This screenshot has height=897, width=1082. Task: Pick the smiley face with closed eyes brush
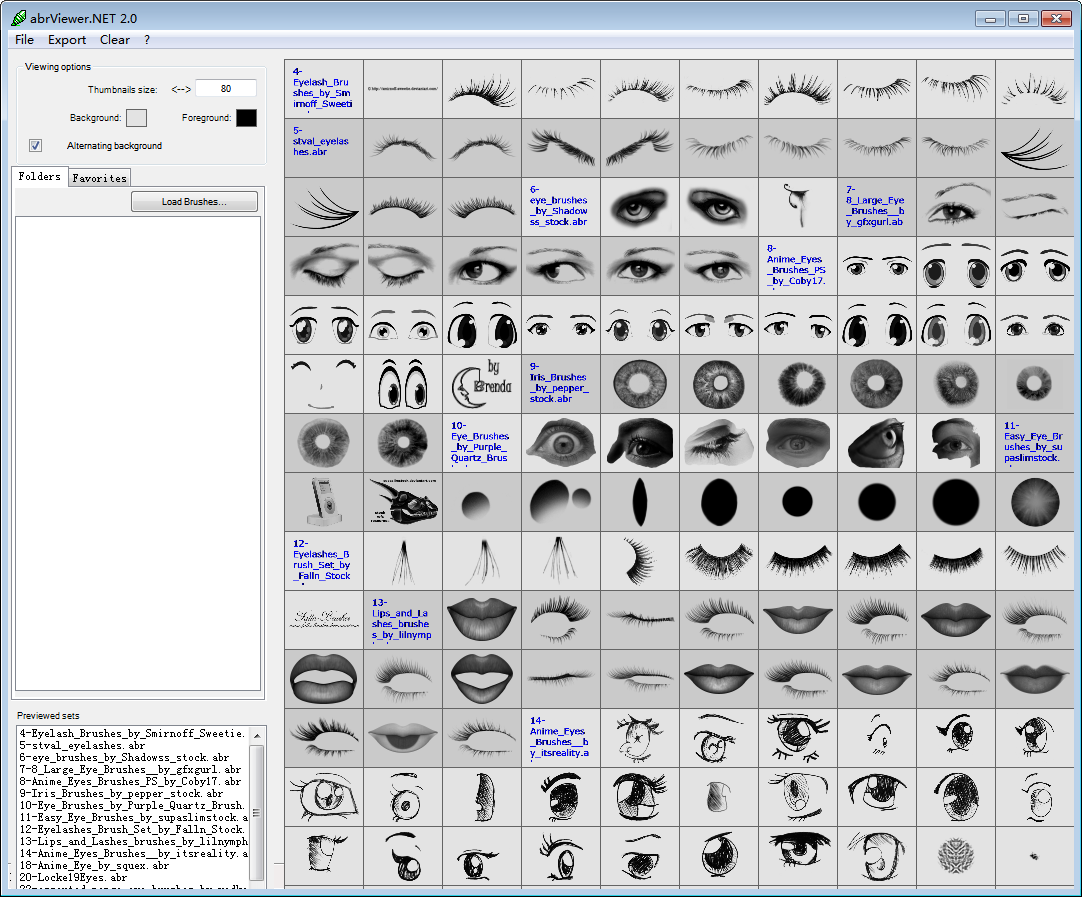(x=323, y=383)
